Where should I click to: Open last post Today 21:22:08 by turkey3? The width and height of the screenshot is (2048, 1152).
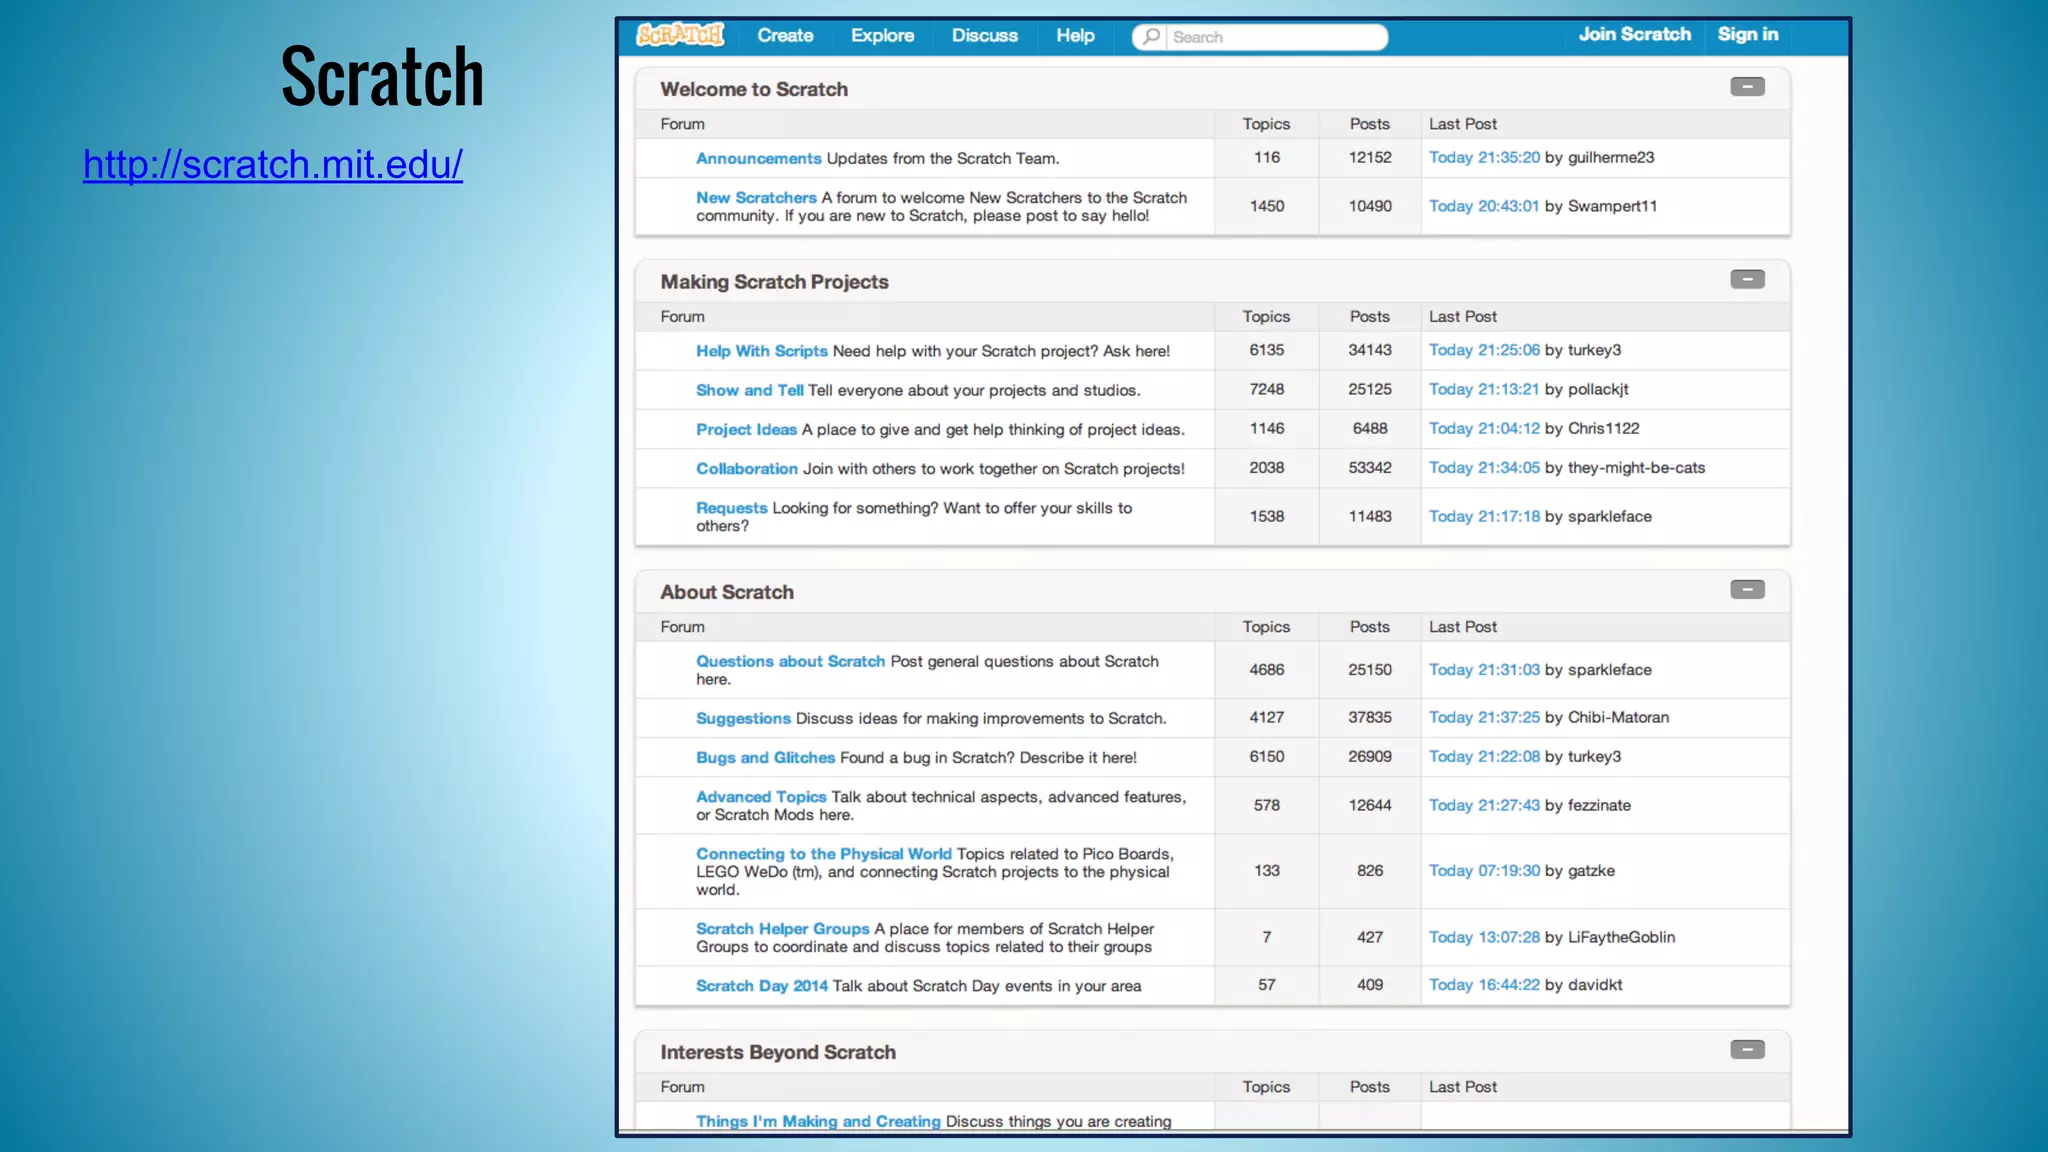(x=1484, y=756)
